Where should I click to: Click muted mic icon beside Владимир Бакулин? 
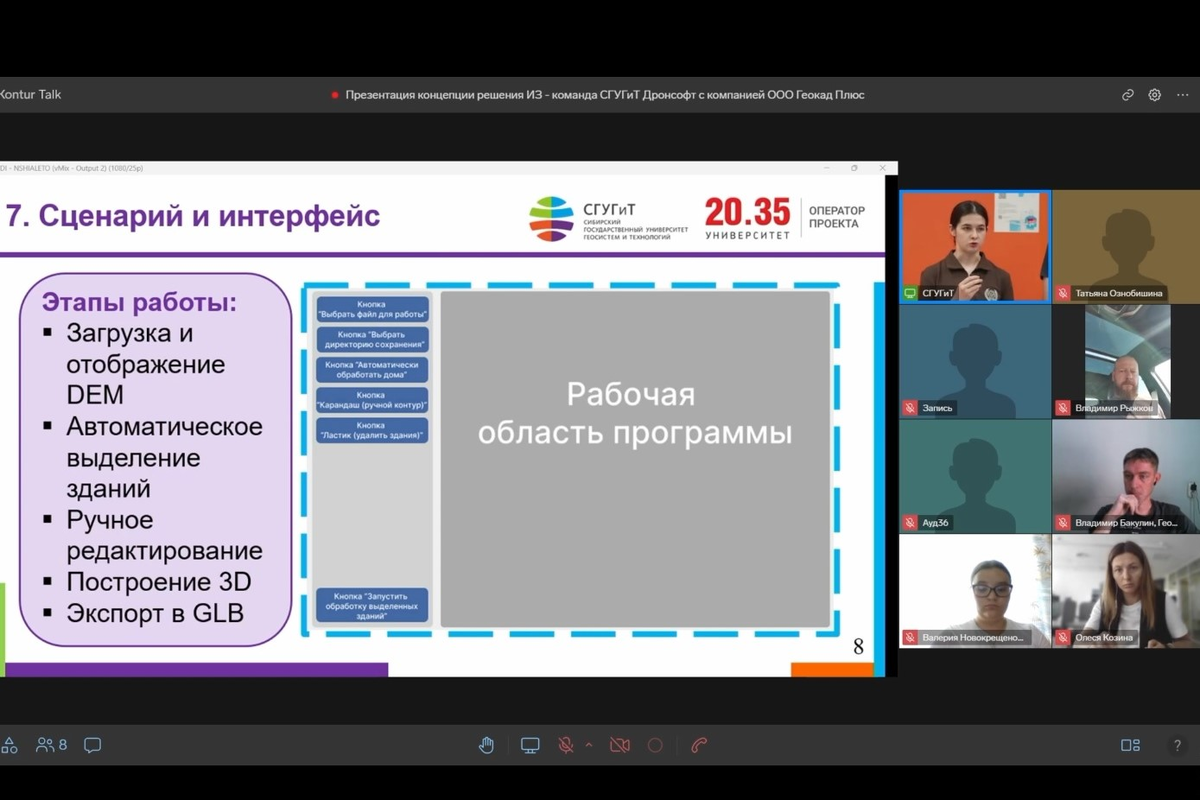tap(1063, 523)
